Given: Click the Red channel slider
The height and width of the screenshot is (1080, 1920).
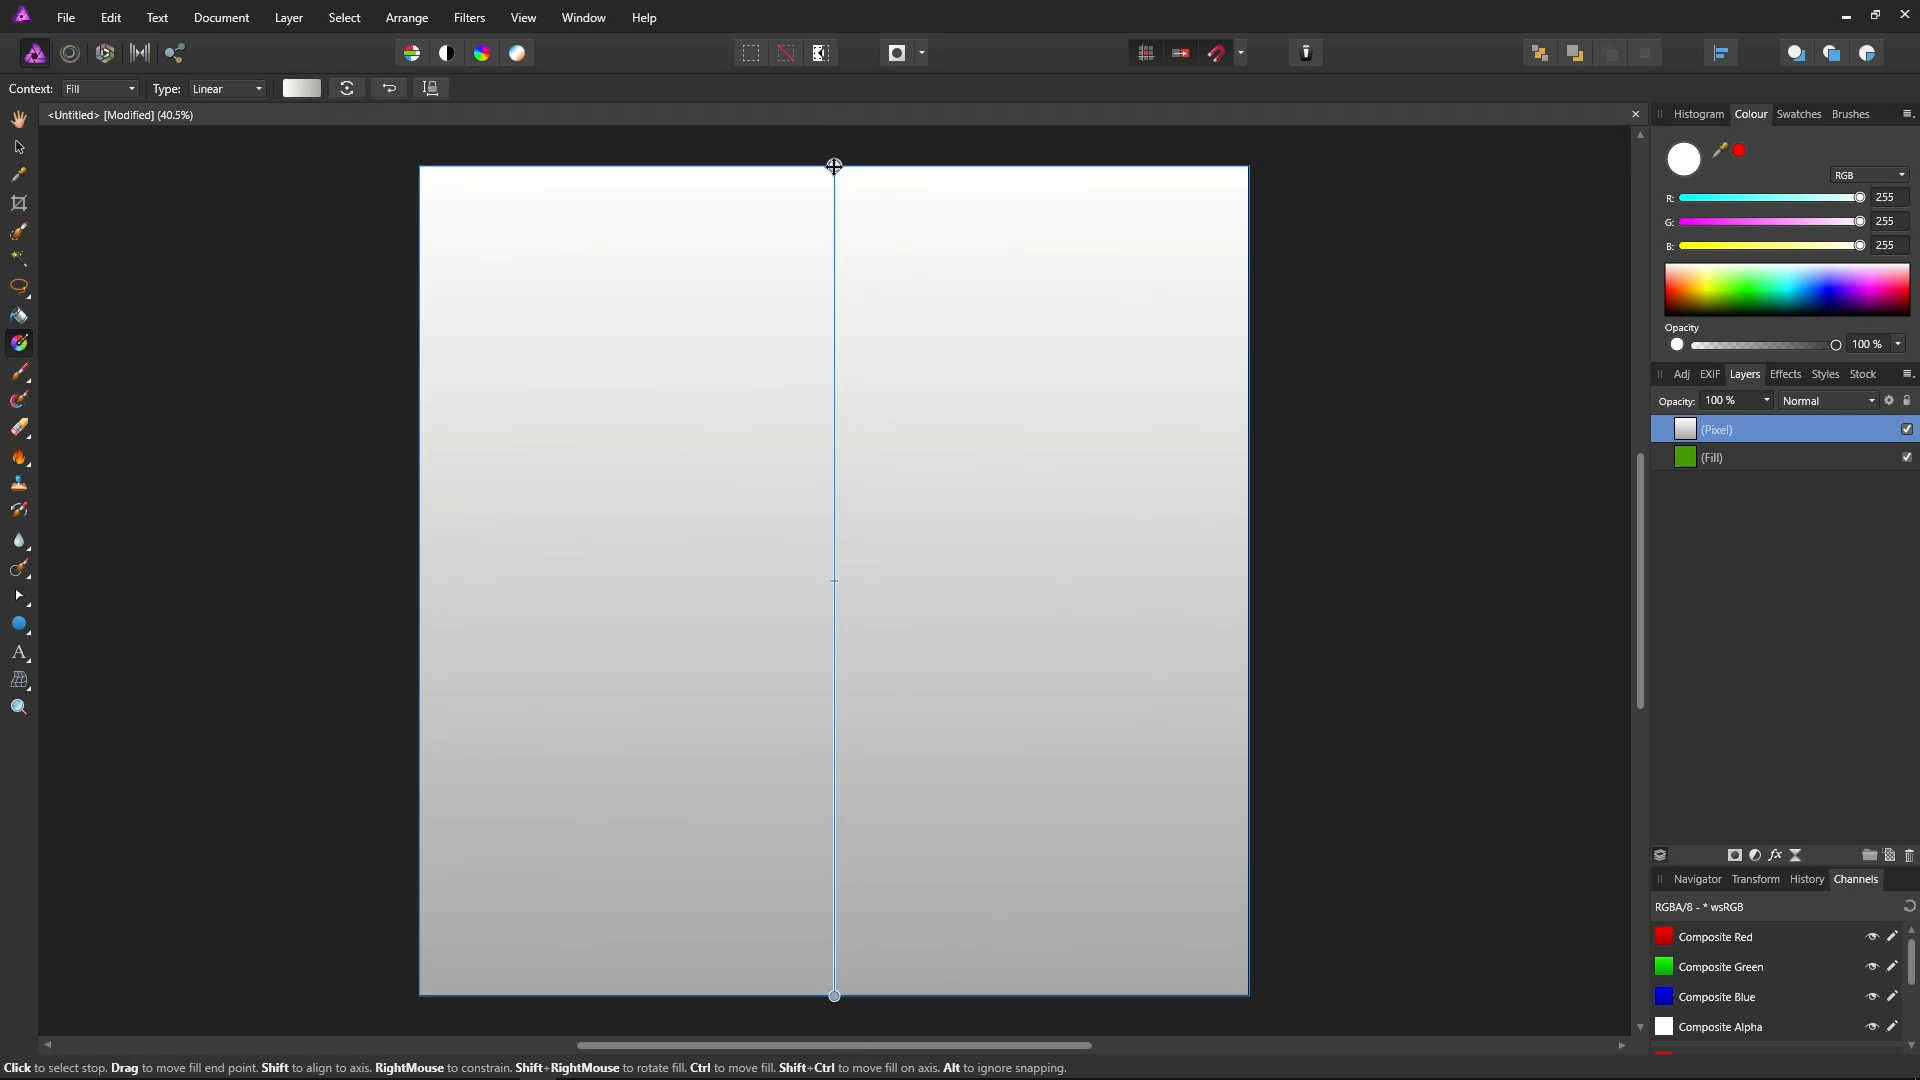Looking at the screenshot, I should point(1770,198).
